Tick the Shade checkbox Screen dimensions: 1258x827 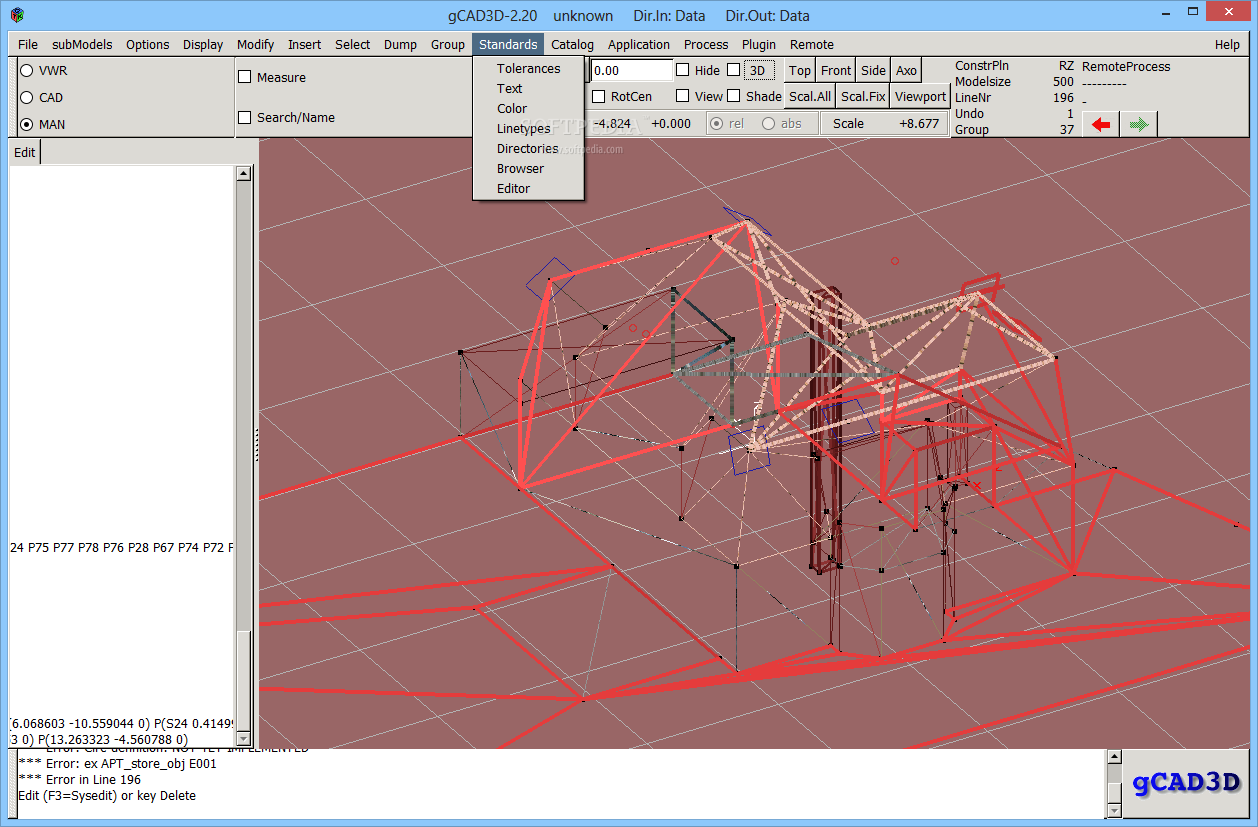(734, 97)
